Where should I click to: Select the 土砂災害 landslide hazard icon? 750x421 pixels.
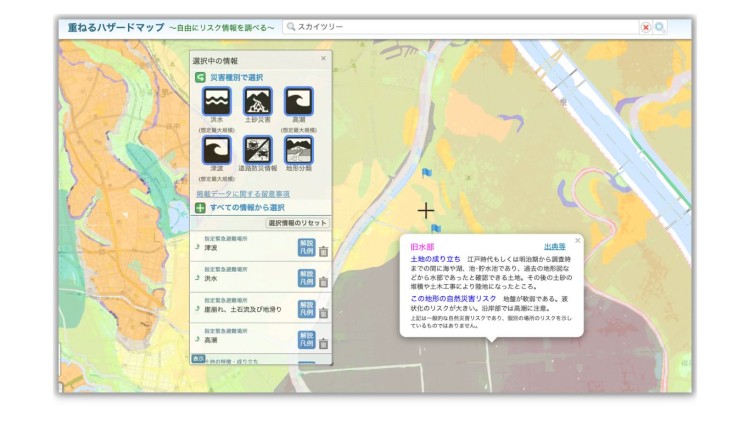click(258, 101)
